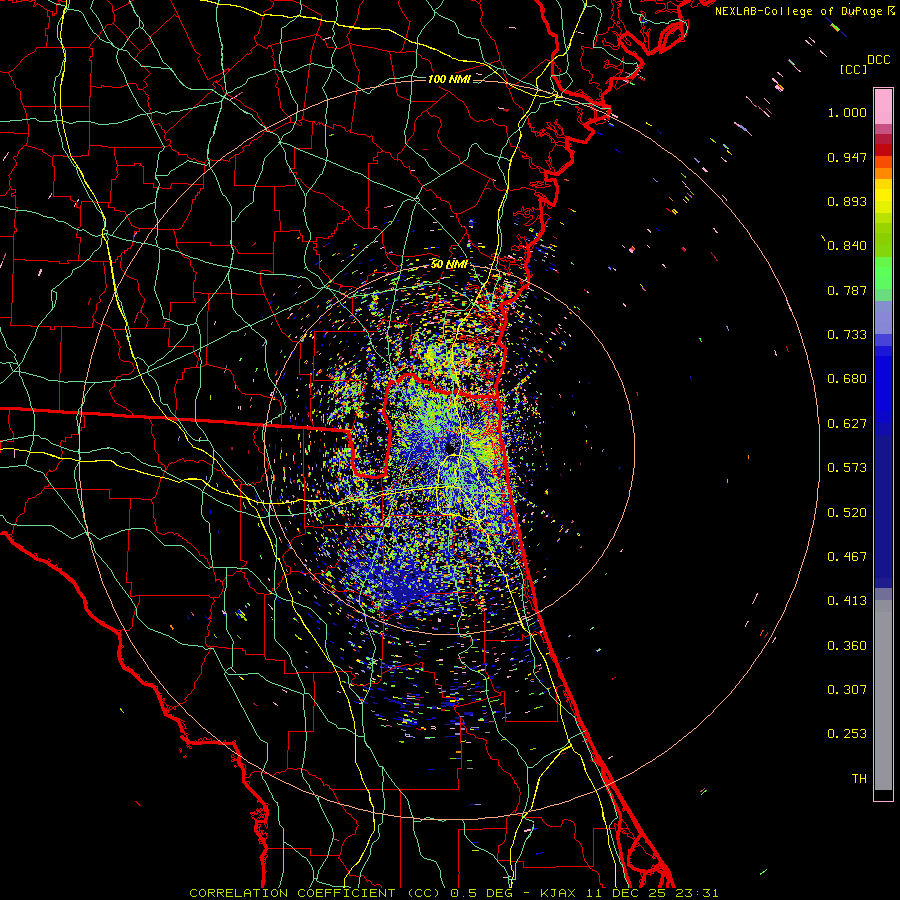
Task: Click the pink segment of the color bar
Action: point(883,106)
